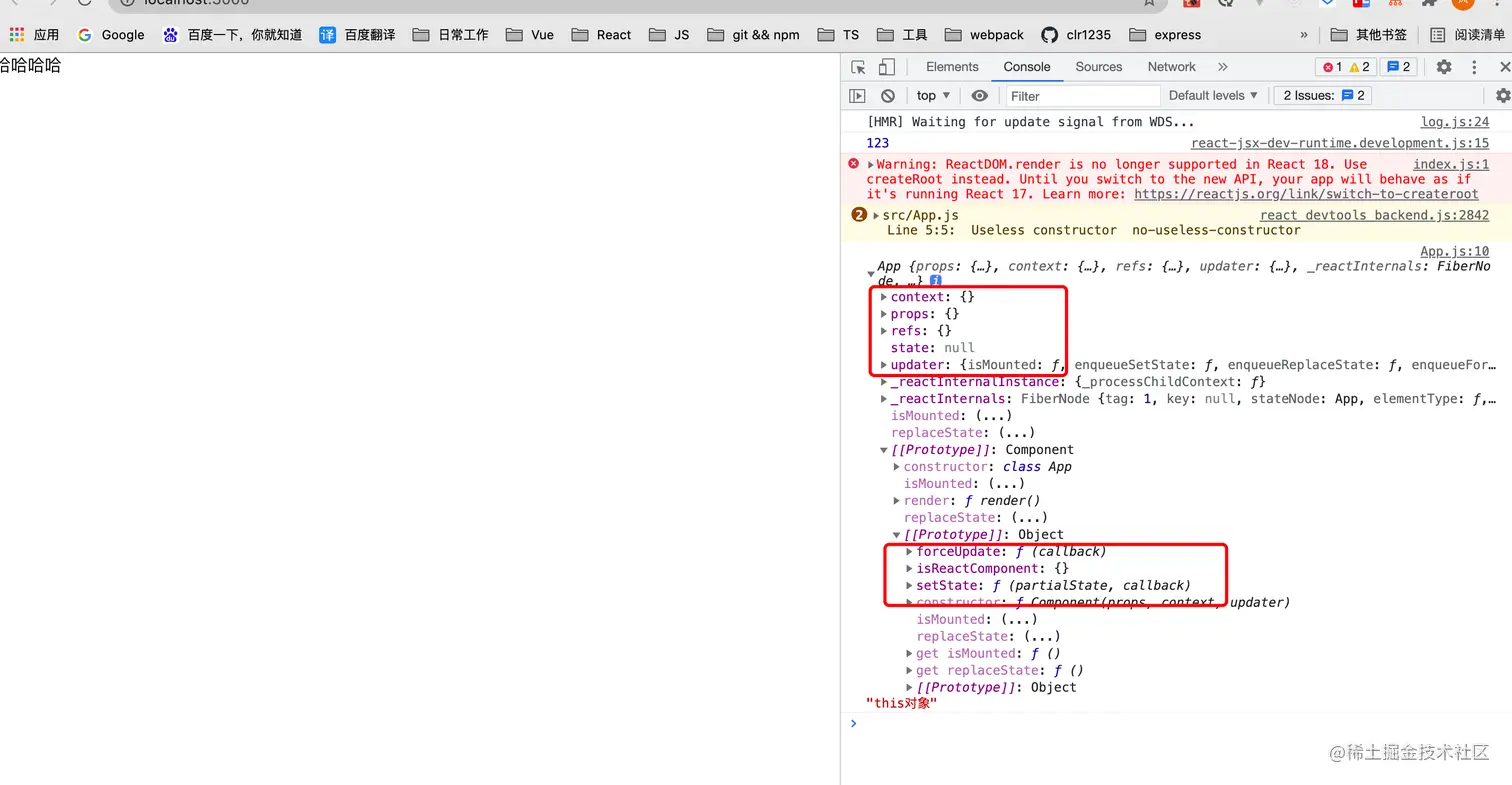Expand the constructor: class App entry
Image resolution: width=1512 pixels, height=785 pixels.
point(897,467)
